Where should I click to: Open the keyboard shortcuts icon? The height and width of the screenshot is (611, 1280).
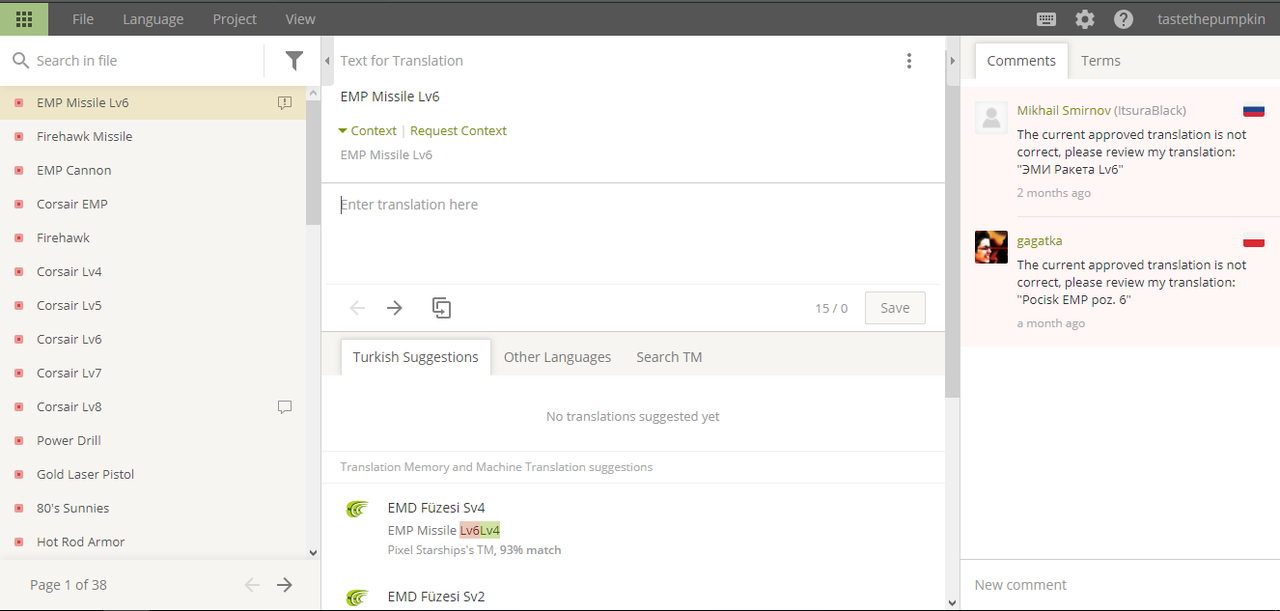point(1047,19)
